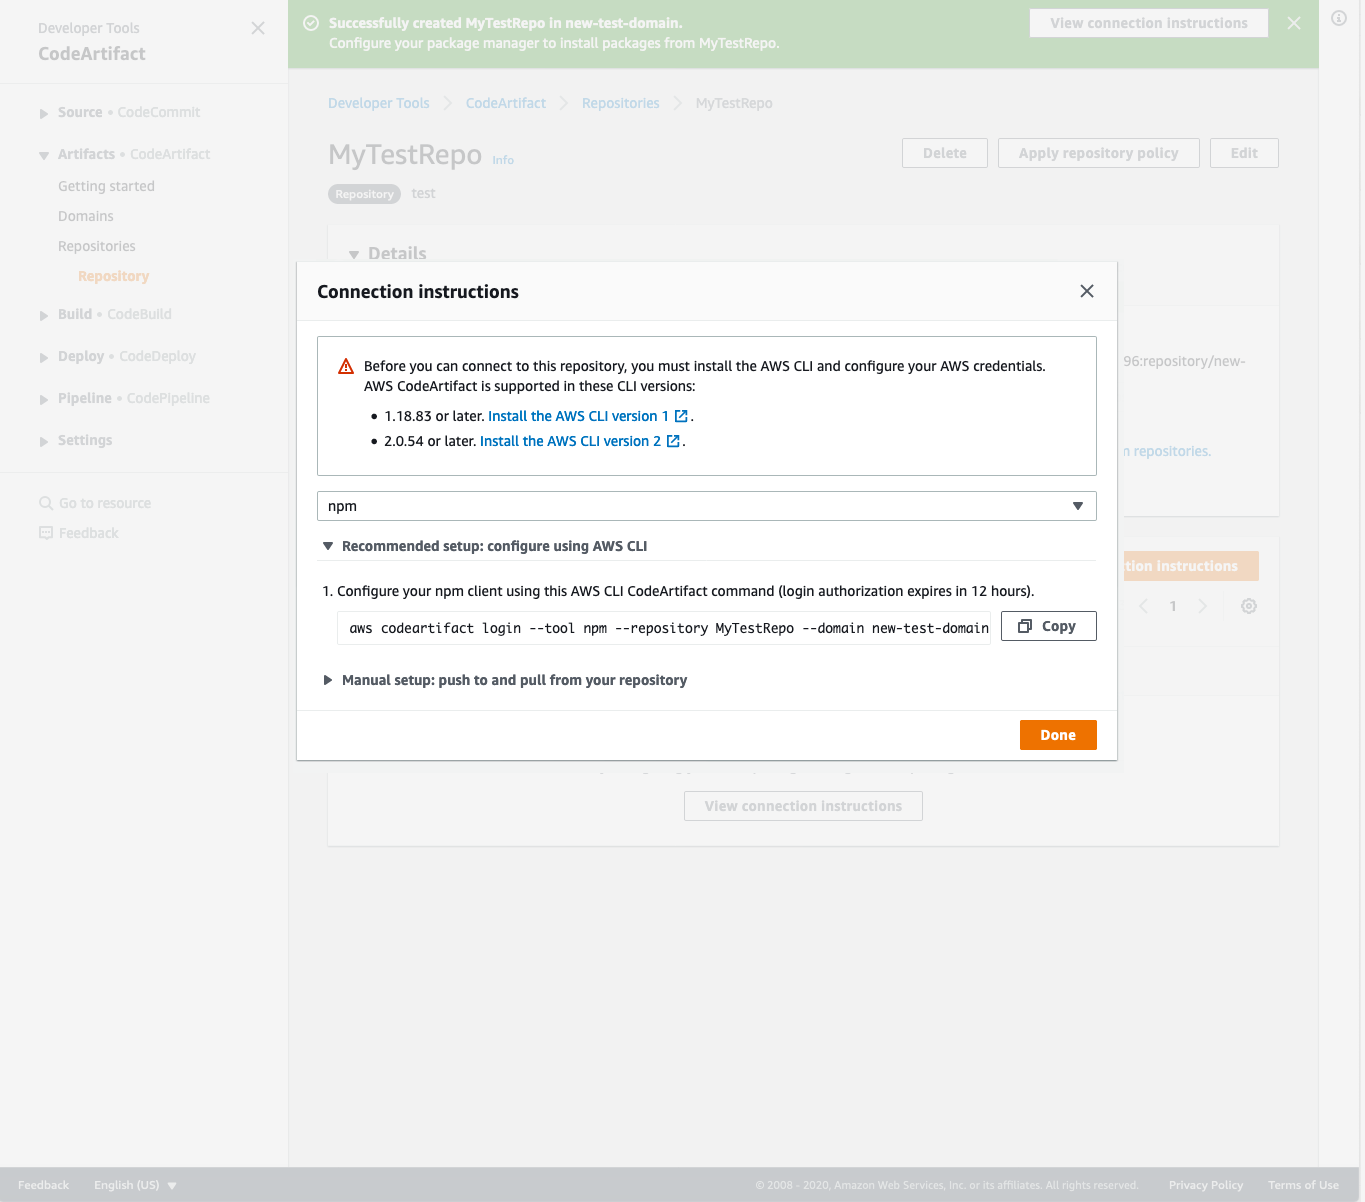Open table settings gear icon
The height and width of the screenshot is (1202, 1365).
(x=1249, y=606)
